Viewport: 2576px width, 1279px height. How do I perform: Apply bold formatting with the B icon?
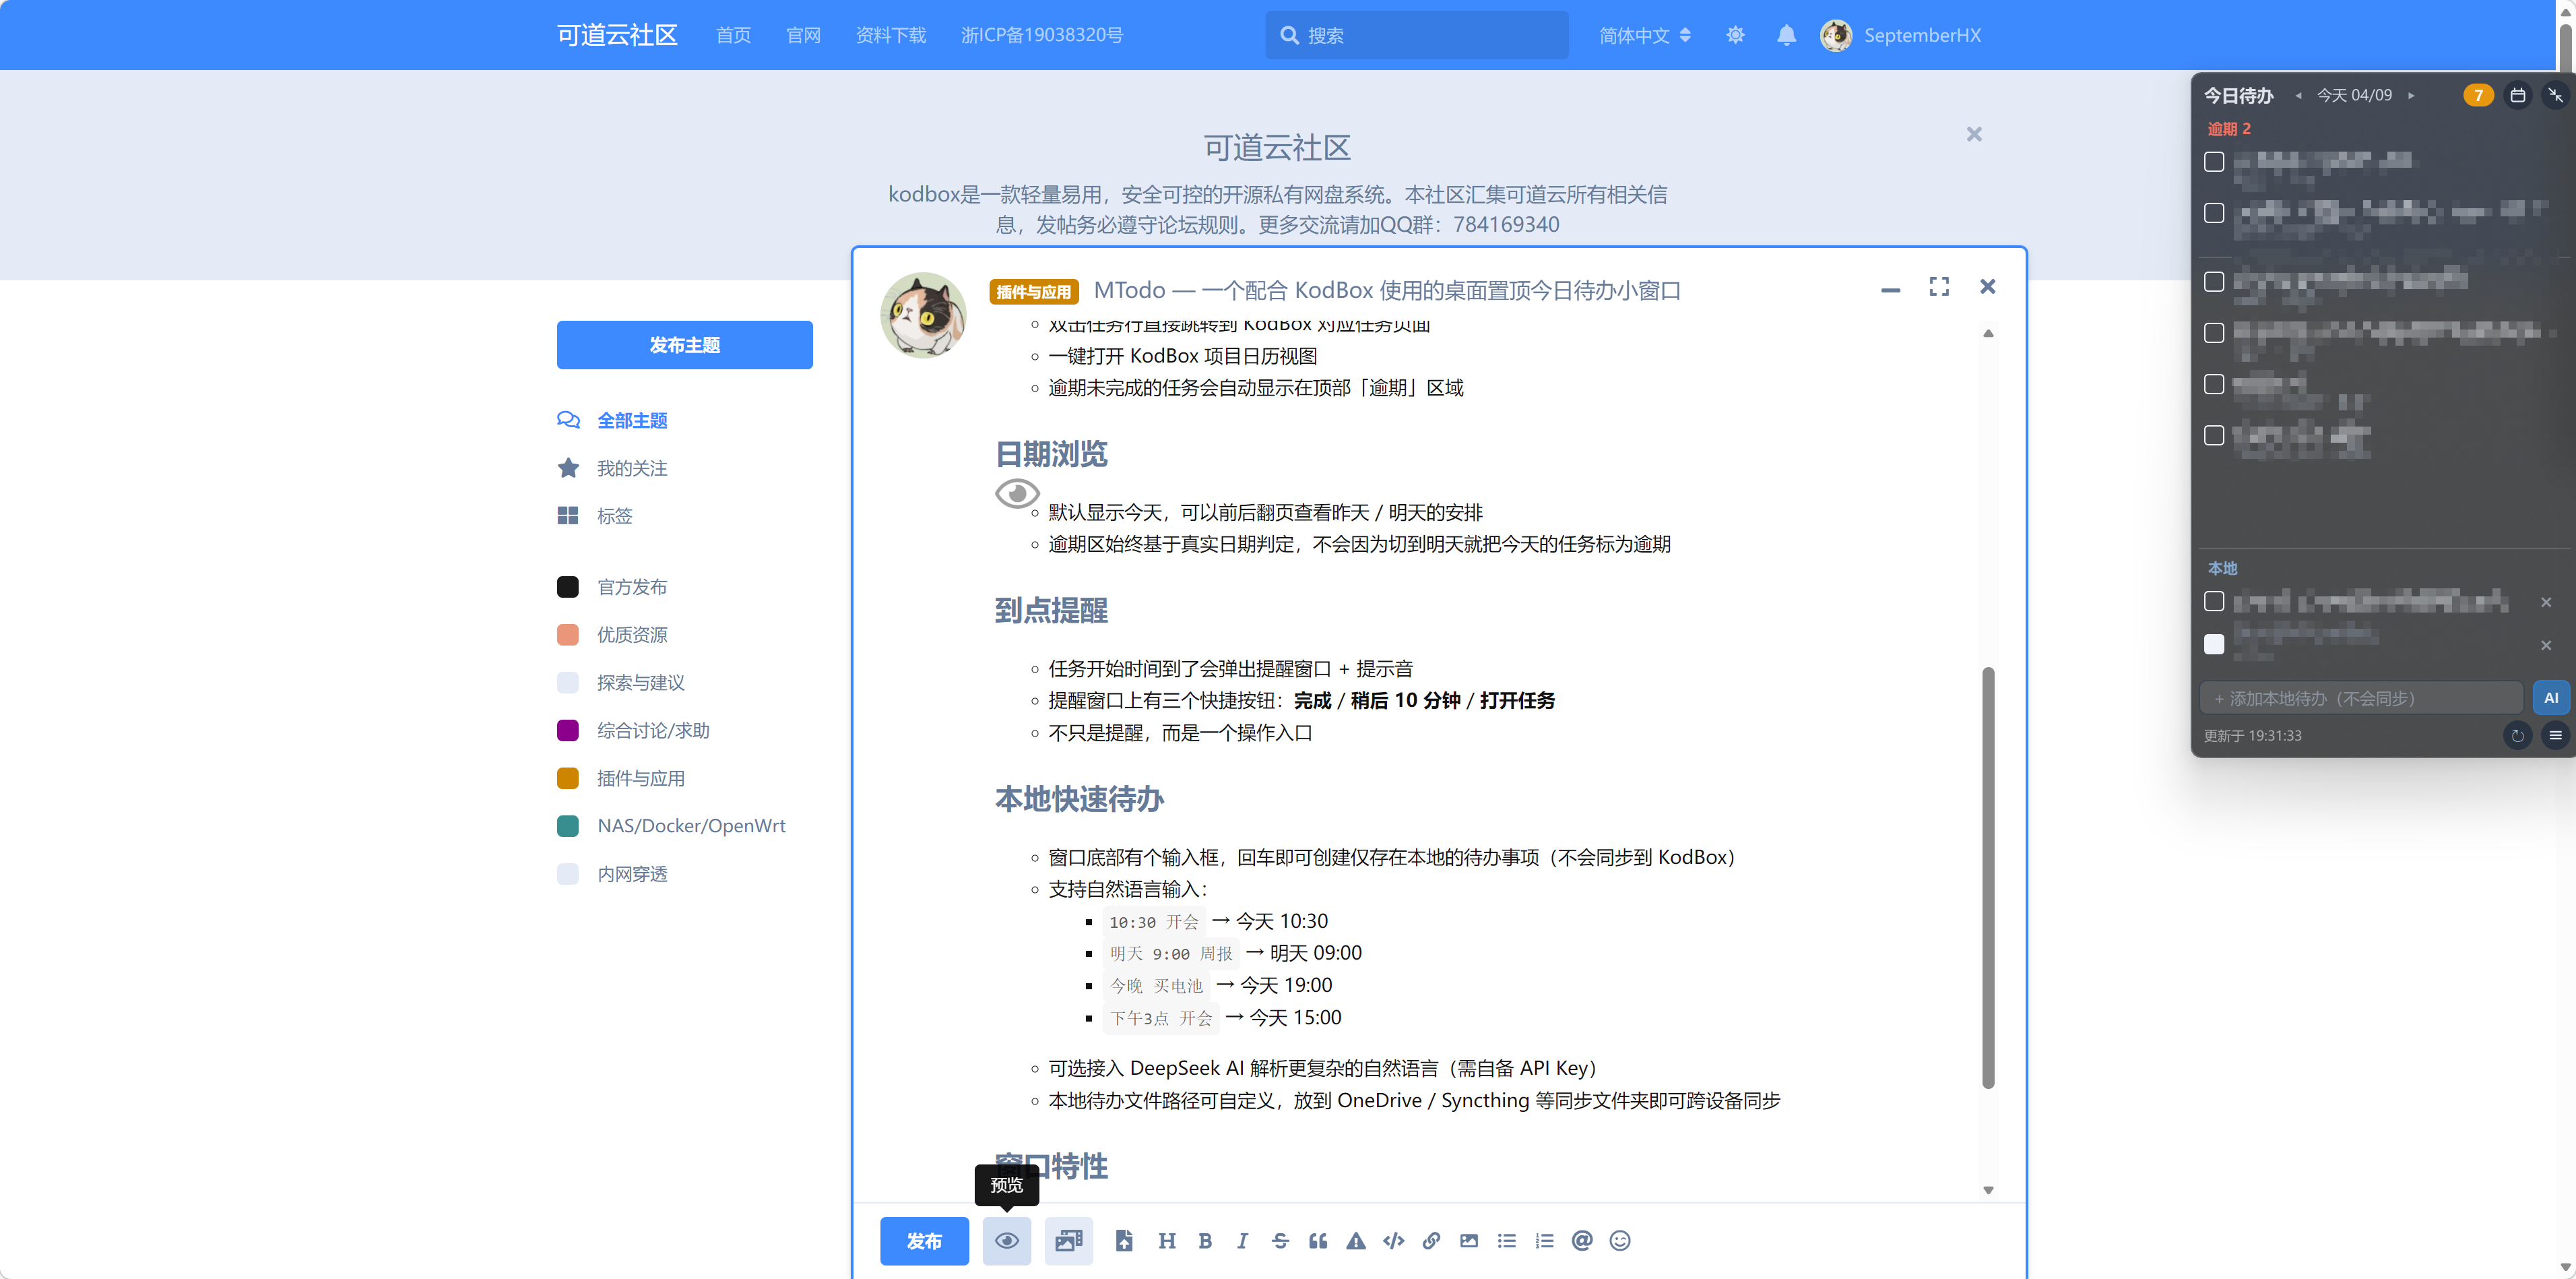(x=1205, y=1241)
